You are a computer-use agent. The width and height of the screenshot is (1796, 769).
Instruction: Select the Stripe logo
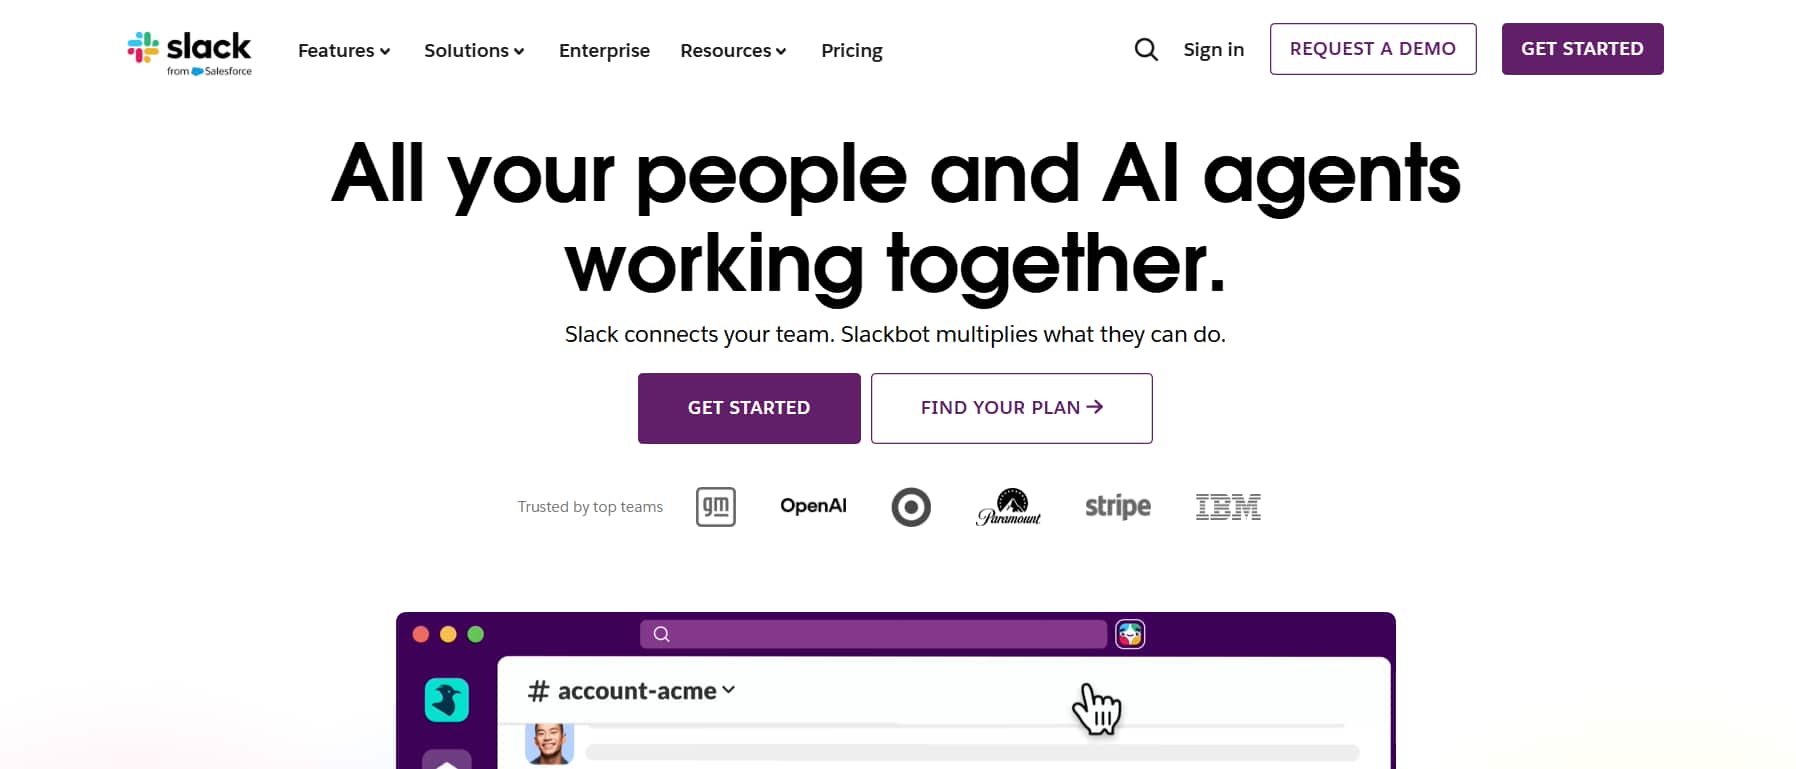click(x=1116, y=506)
